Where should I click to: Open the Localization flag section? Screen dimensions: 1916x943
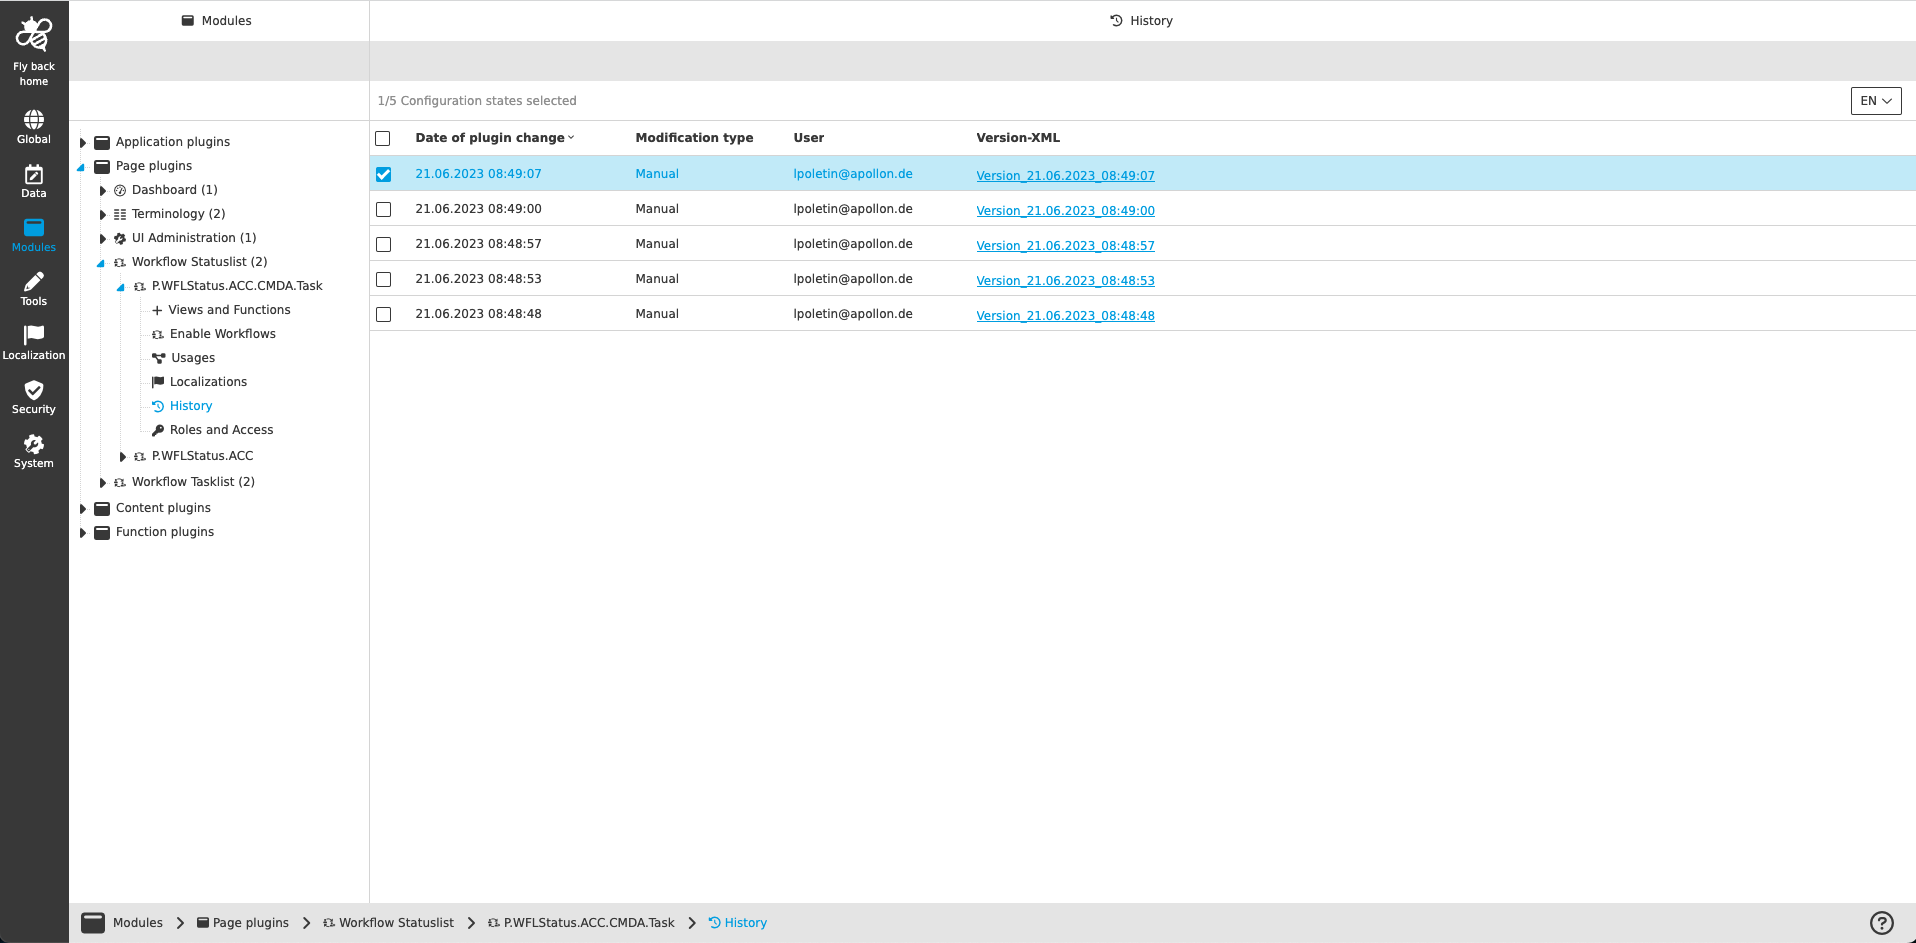(33, 343)
